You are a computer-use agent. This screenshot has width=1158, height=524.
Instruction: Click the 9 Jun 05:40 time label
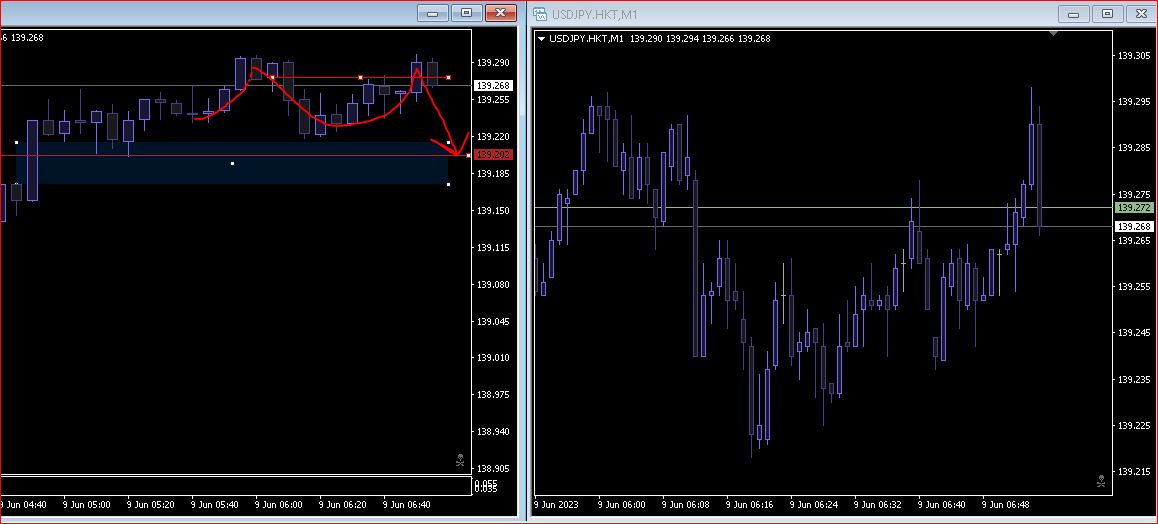[215, 505]
